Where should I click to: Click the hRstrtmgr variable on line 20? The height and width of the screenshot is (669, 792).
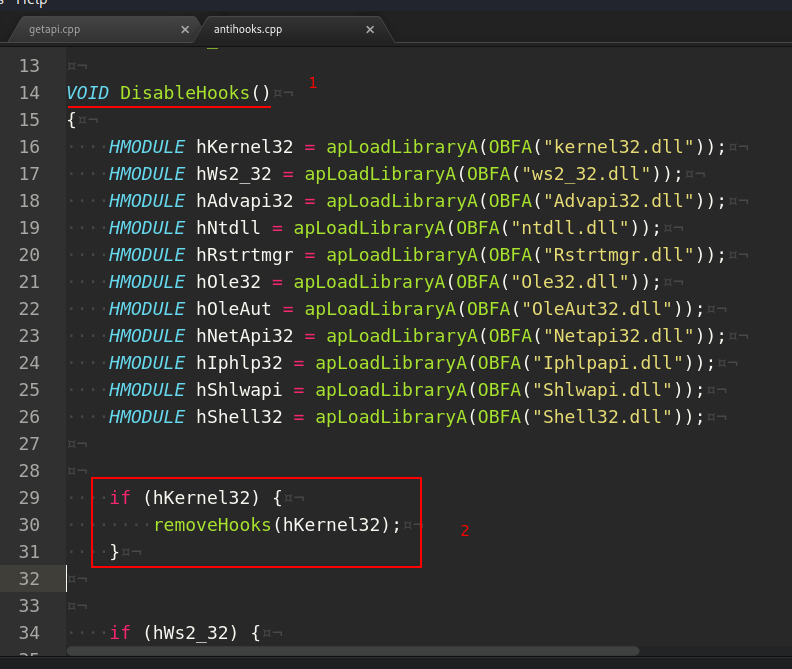(244, 255)
